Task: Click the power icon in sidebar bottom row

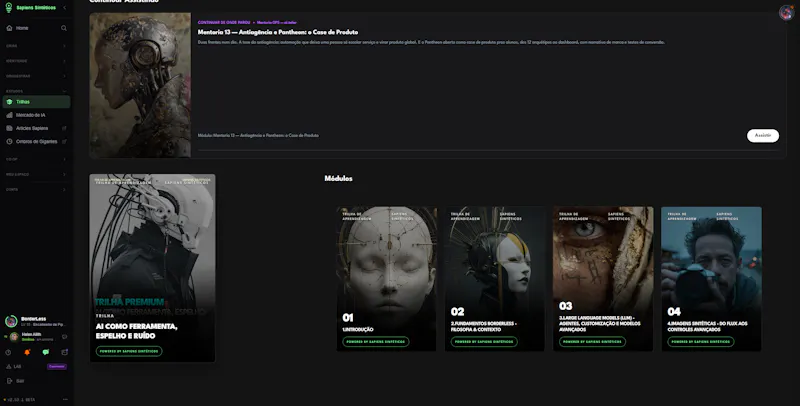Action: coord(8,352)
